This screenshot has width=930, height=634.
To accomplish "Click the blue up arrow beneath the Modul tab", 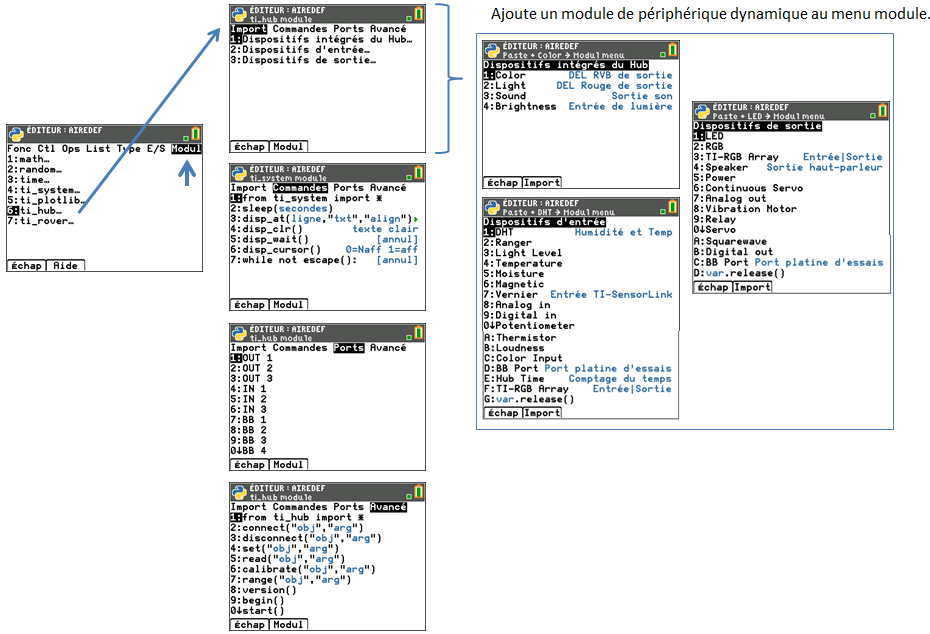I will click(186, 176).
